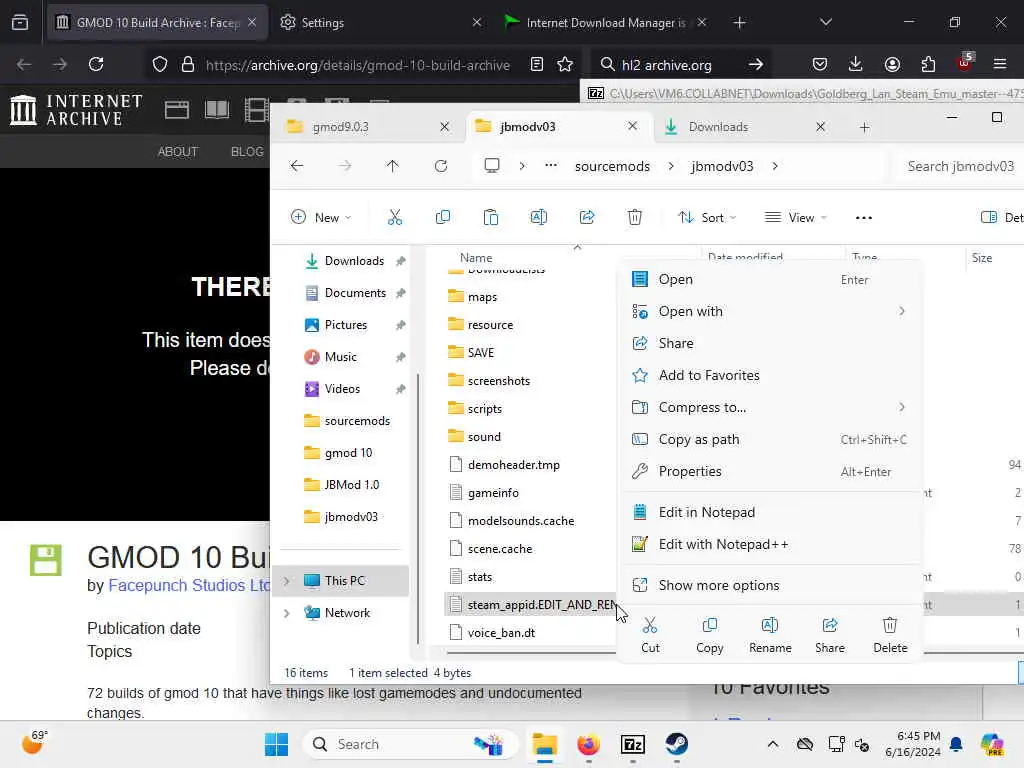
Task: Open the Sort dropdown in Explorer
Action: (x=707, y=217)
